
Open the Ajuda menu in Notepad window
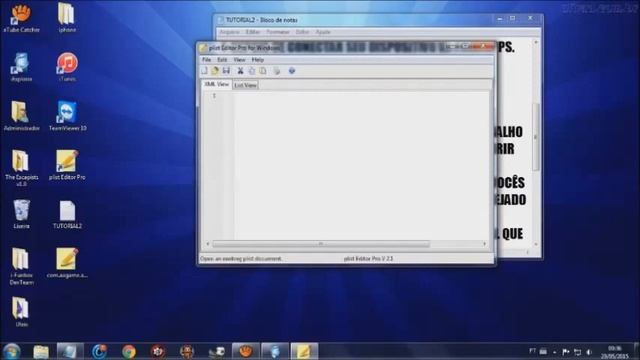(x=323, y=32)
